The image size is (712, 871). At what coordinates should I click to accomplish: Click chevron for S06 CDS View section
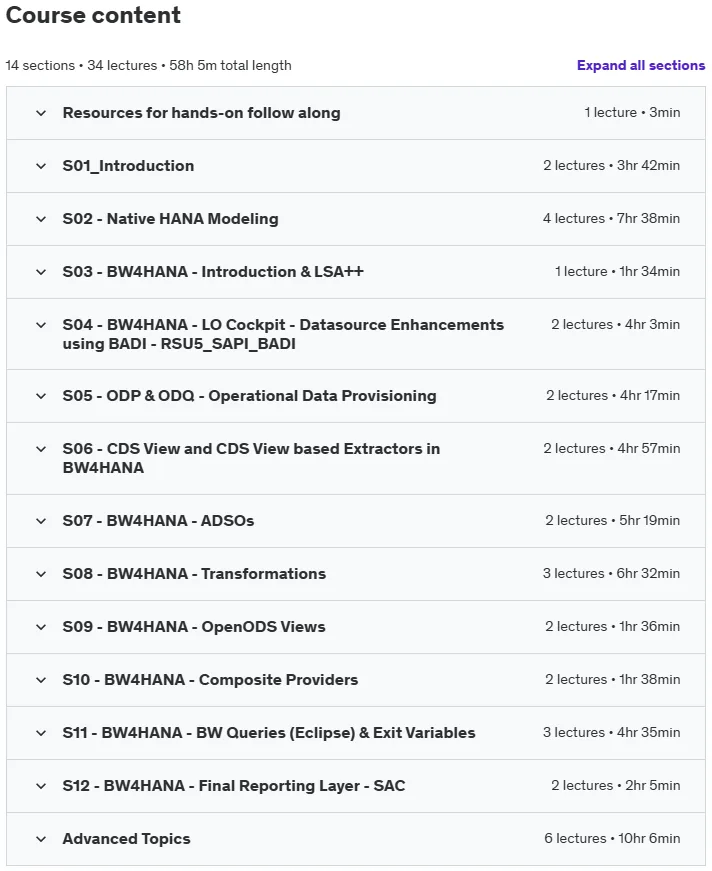[41, 449]
